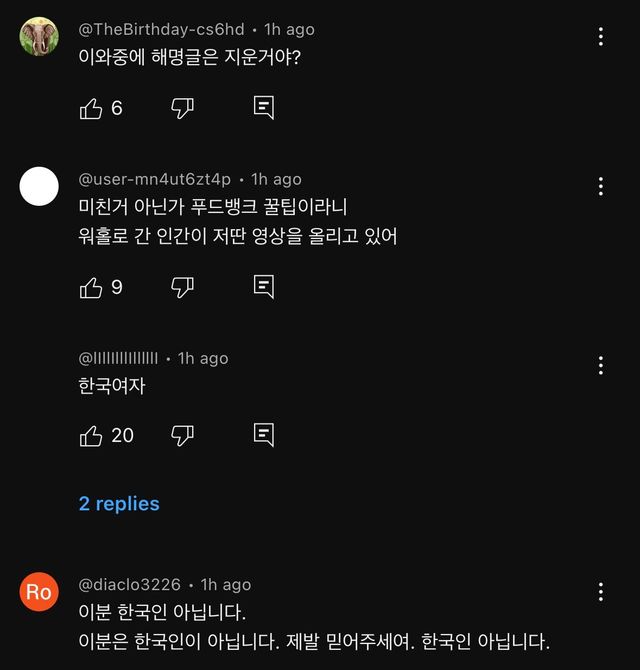Open @user-mn4ut6zt4p channel via username
The width and height of the screenshot is (640, 670).
click(x=154, y=179)
